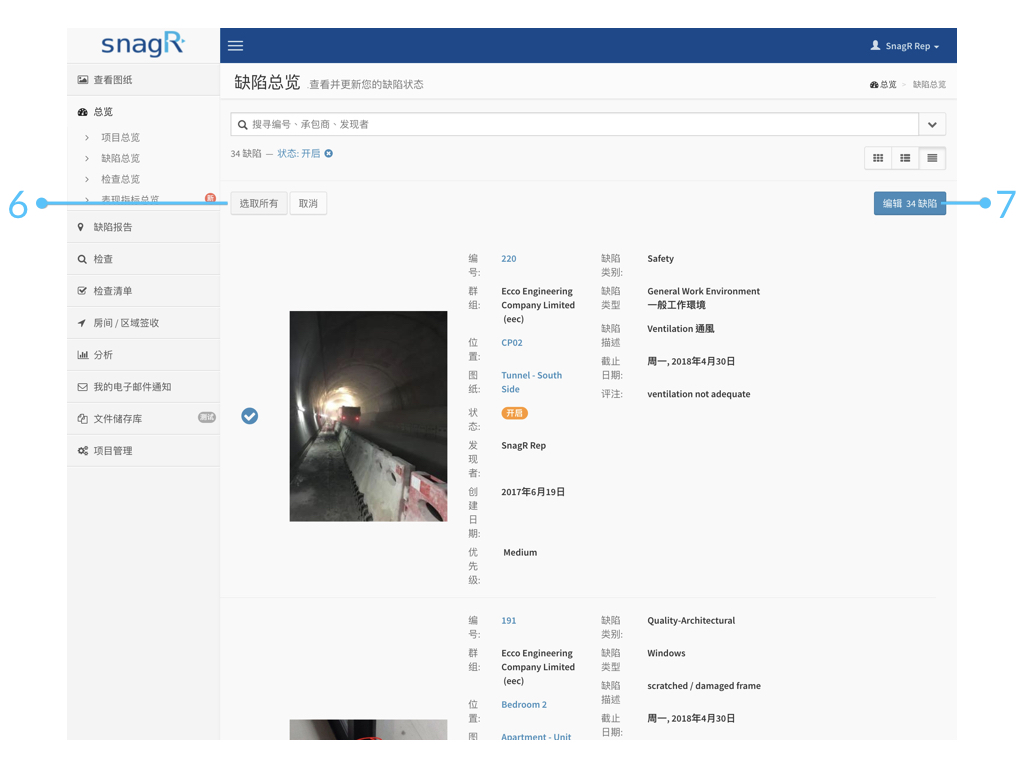Image resolution: width=1024 pixels, height=768 pixels.
Task: Click the text 'ventilation not adequate'
Action: (x=699, y=394)
